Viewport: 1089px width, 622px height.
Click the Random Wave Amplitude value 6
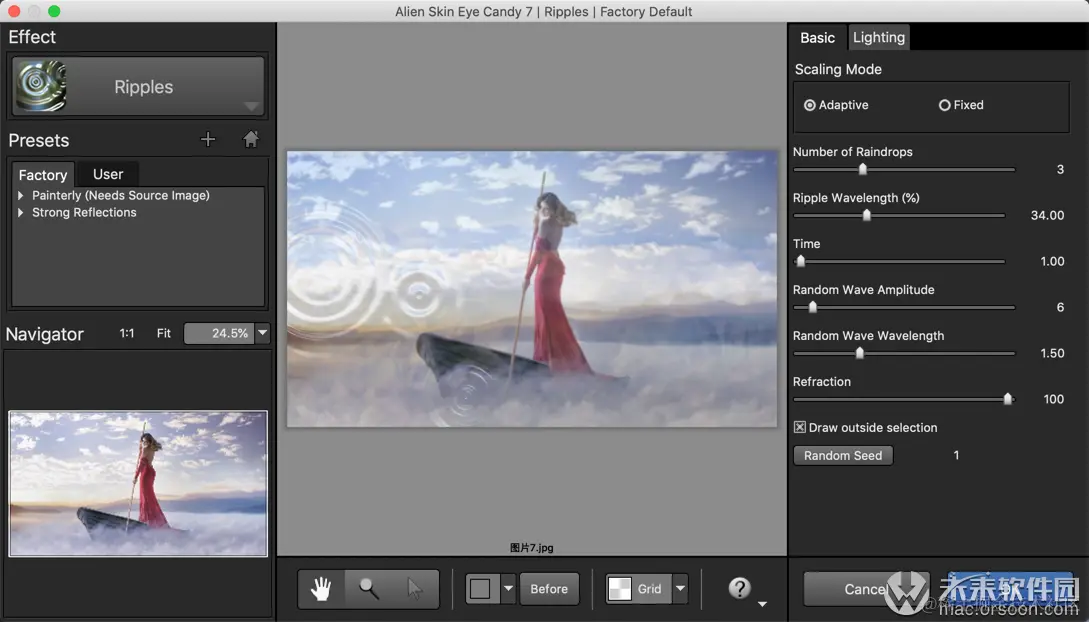[1060, 307]
